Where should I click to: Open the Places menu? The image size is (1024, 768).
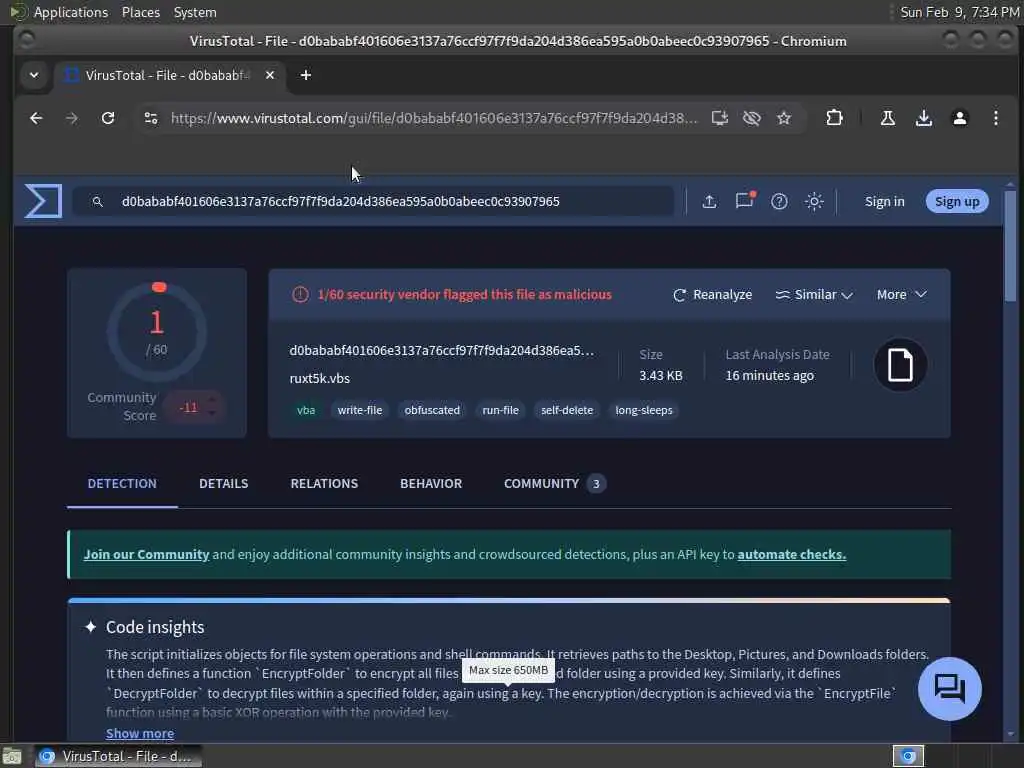(140, 12)
